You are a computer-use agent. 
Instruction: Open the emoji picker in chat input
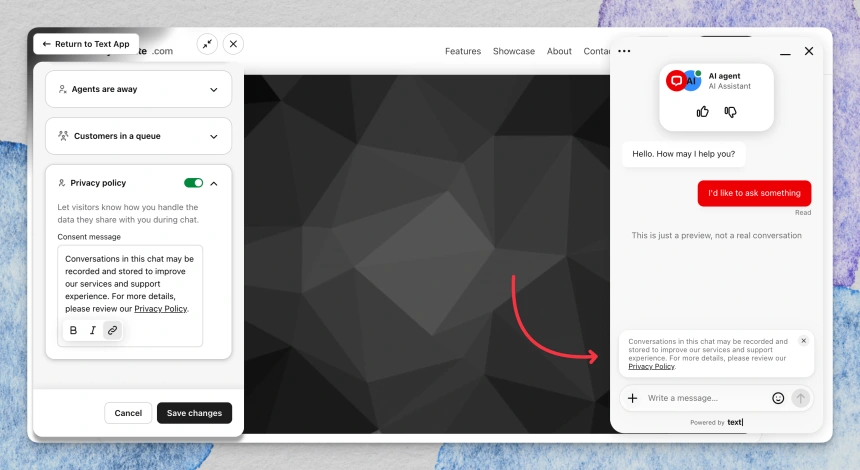[x=778, y=398]
